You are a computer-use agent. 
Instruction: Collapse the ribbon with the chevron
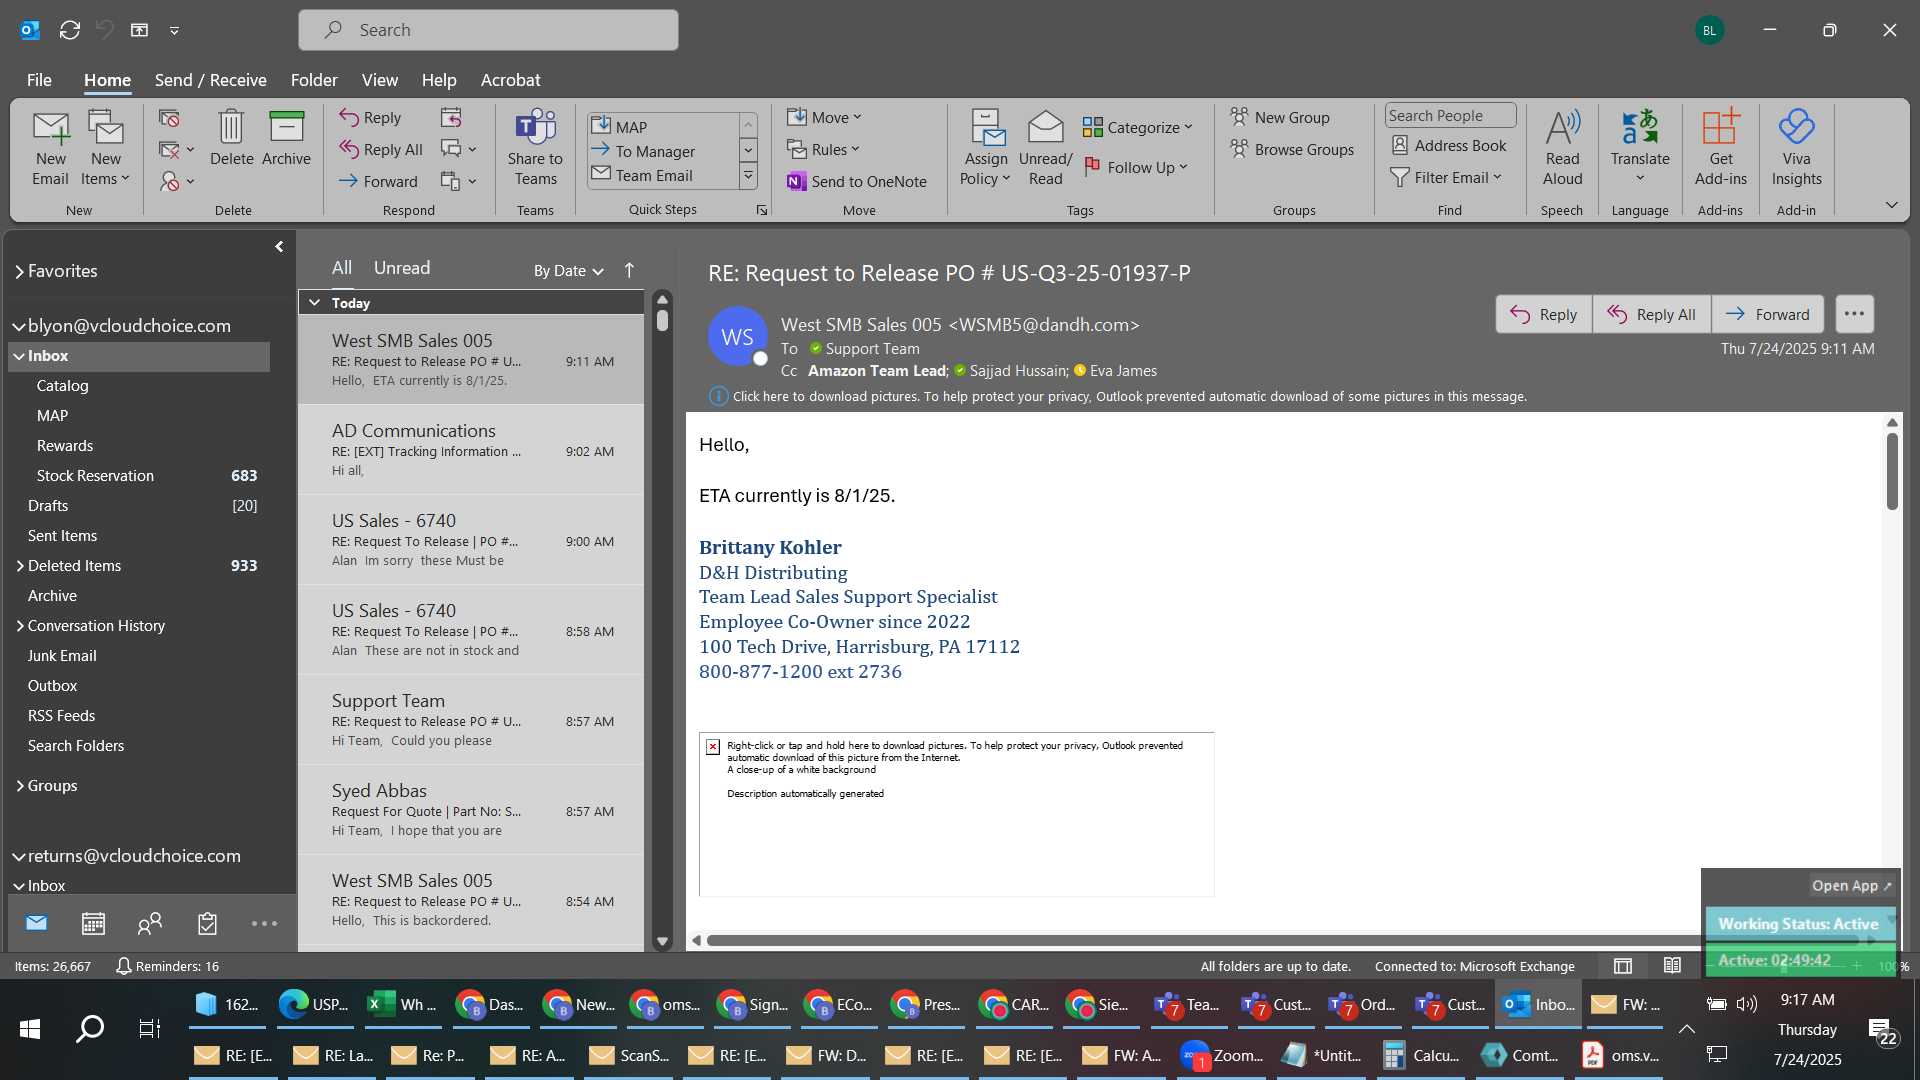pos(1891,205)
